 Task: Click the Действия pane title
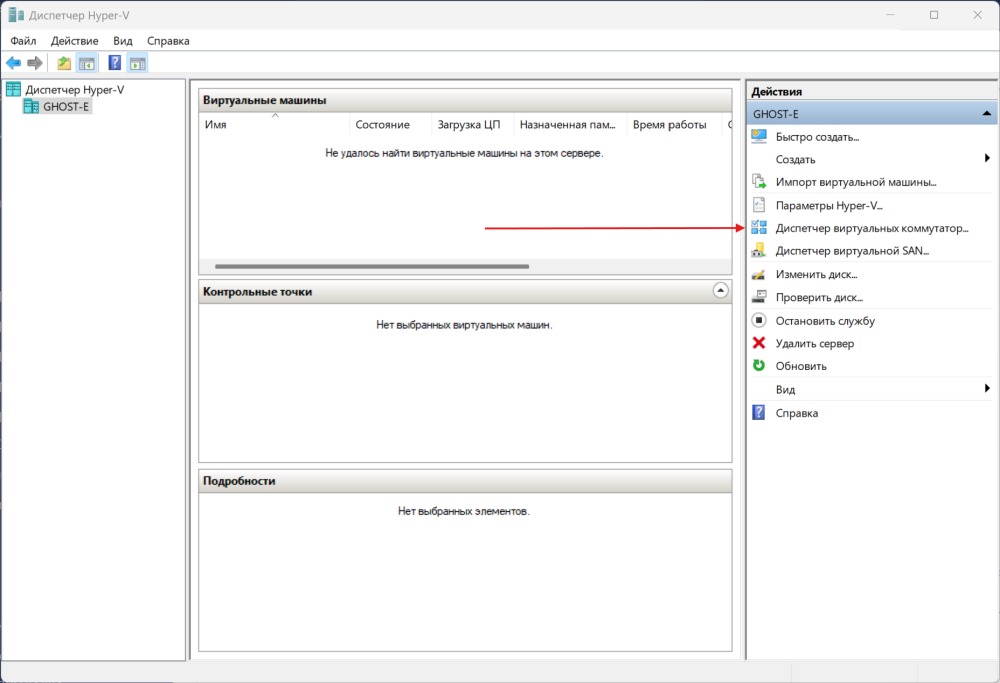776,91
